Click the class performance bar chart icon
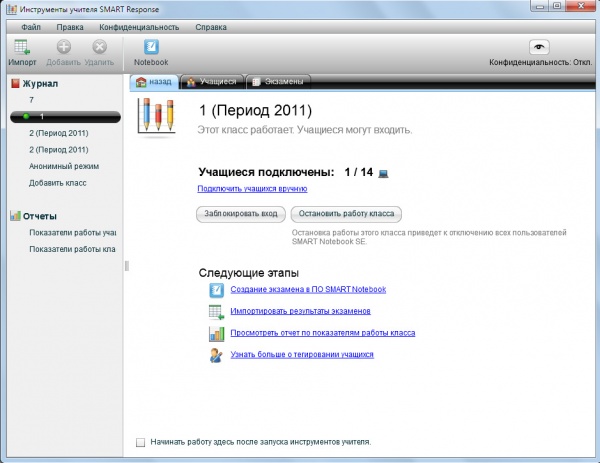This screenshot has height=463, width=600. pyautogui.click(x=217, y=333)
